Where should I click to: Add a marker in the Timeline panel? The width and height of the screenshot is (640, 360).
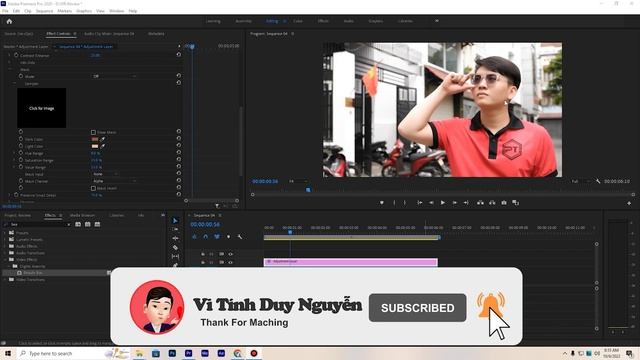click(x=228, y=237)
